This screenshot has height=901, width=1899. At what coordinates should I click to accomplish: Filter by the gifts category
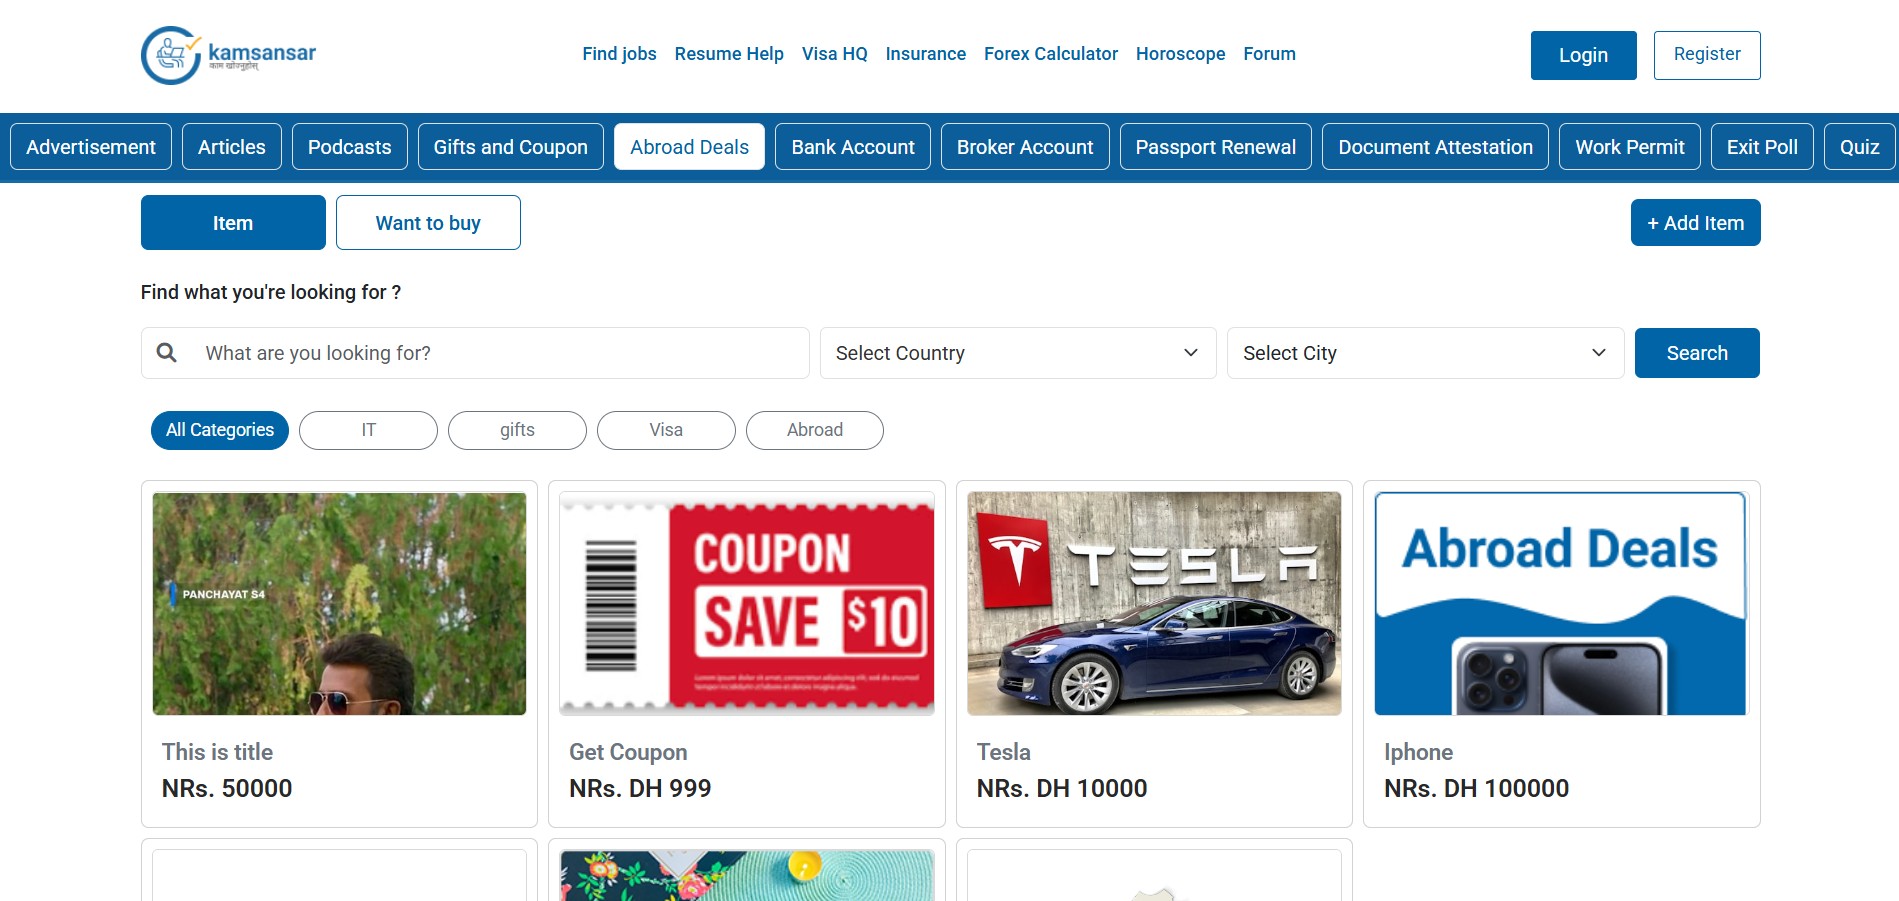pyautogui.click(x=517, y=430)
